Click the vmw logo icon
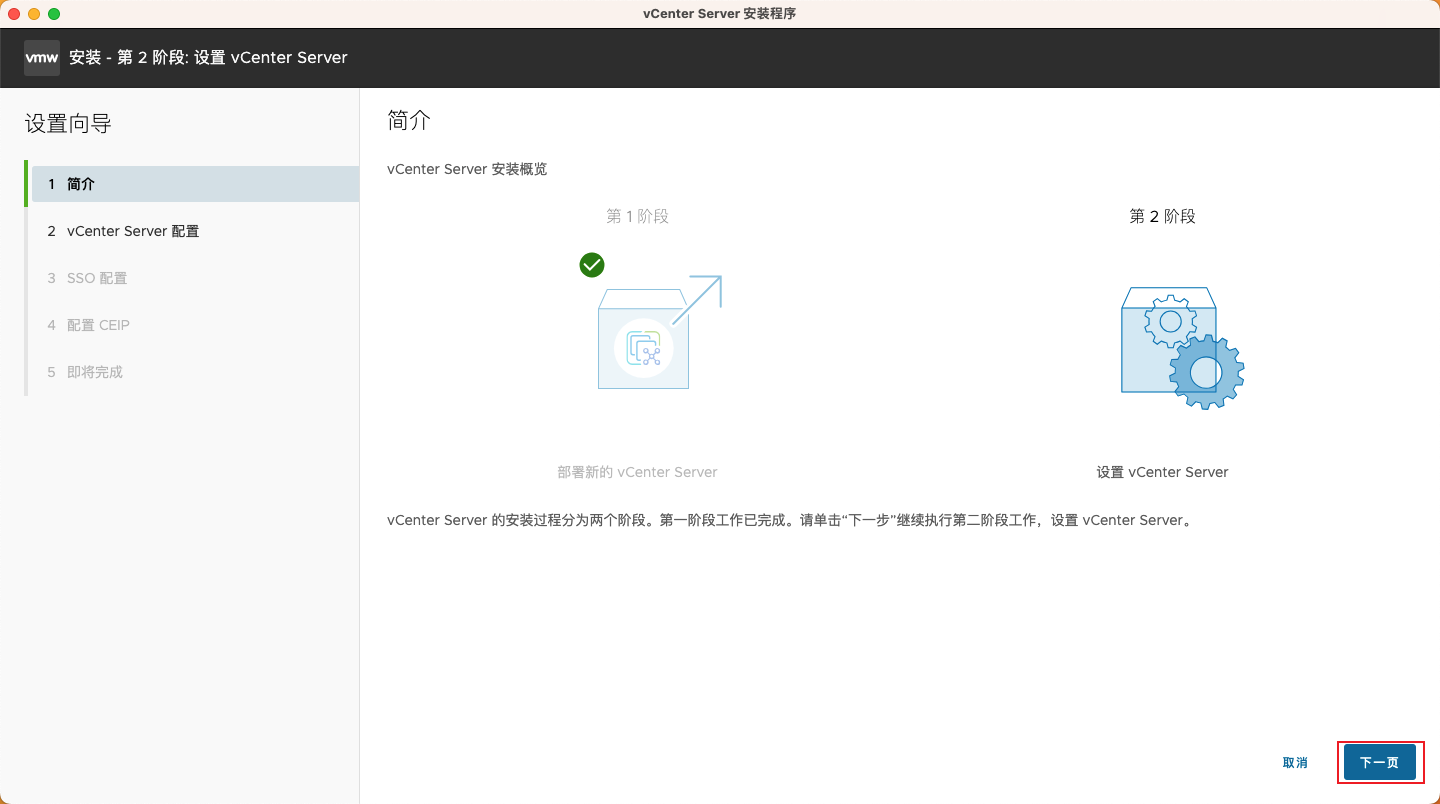 (42, 58)
